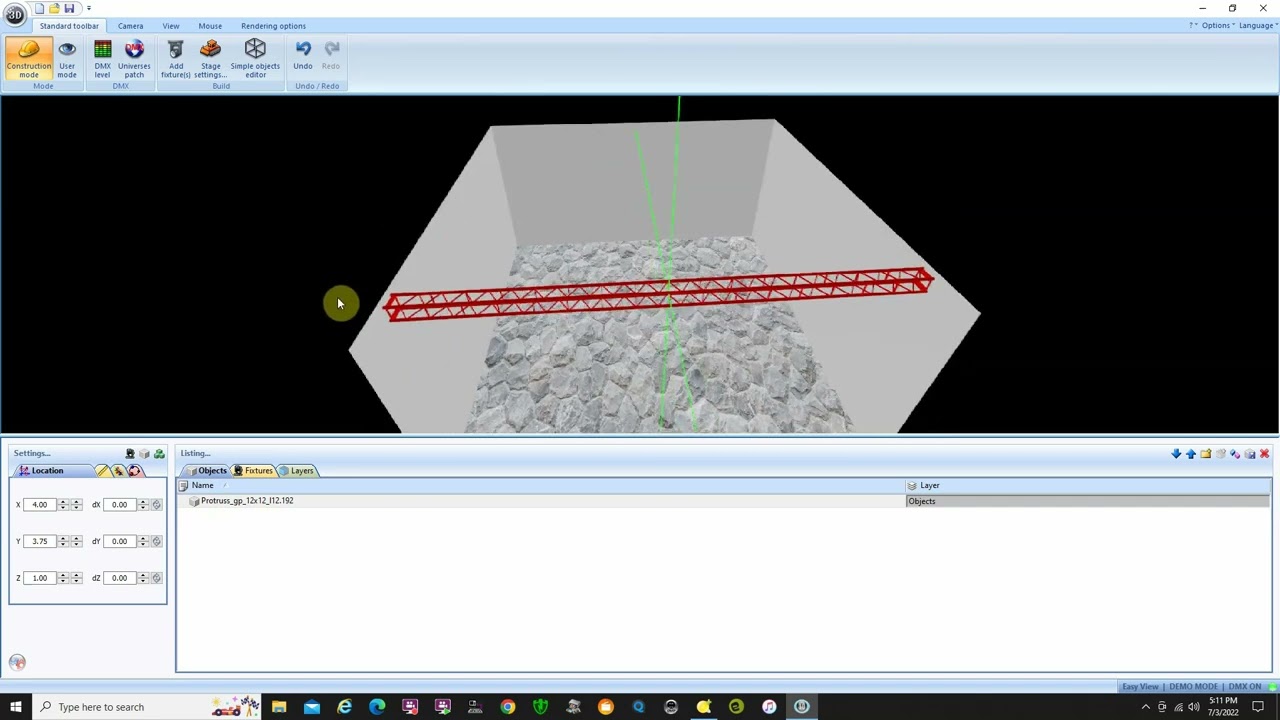This screenshot has width=1280, height=720.
Task: Open the Standard toolbar tab
Action: coord(69,26)
